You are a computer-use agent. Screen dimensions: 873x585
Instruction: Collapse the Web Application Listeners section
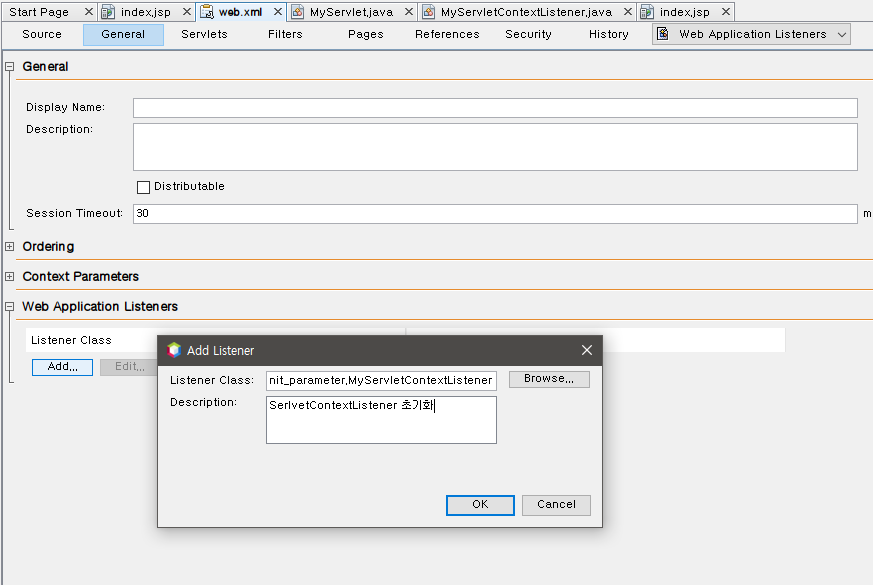(x=9, y=307)
